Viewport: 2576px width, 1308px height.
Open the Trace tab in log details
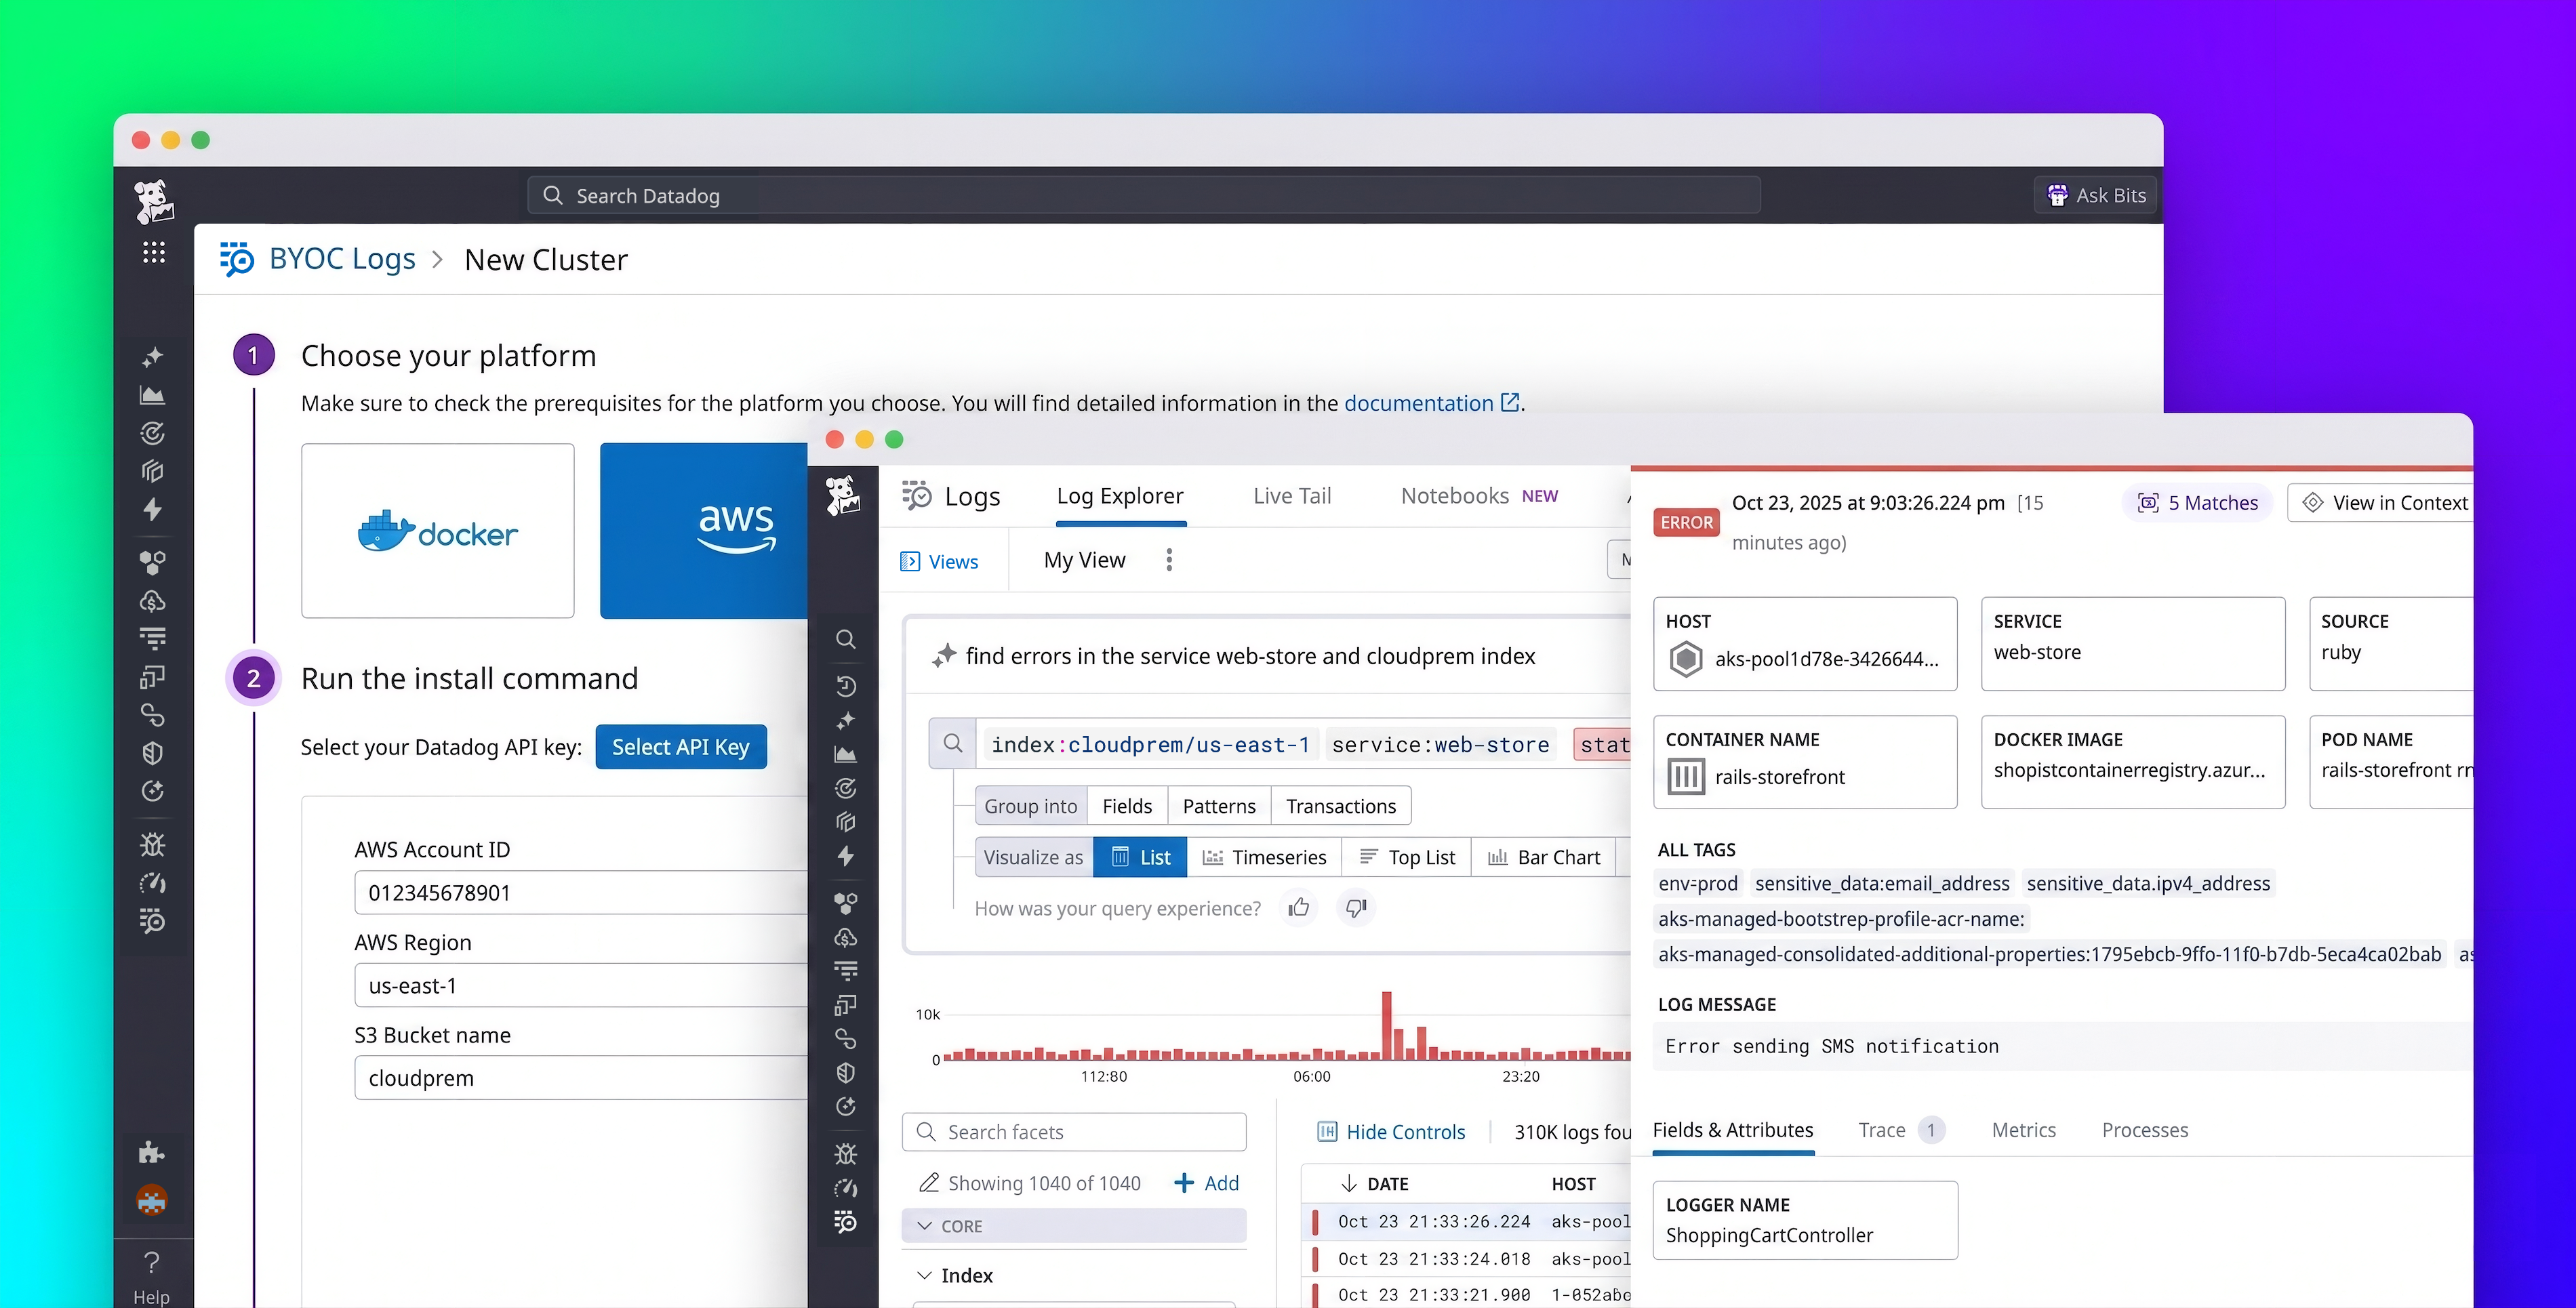click(x=1883, y=1130)
